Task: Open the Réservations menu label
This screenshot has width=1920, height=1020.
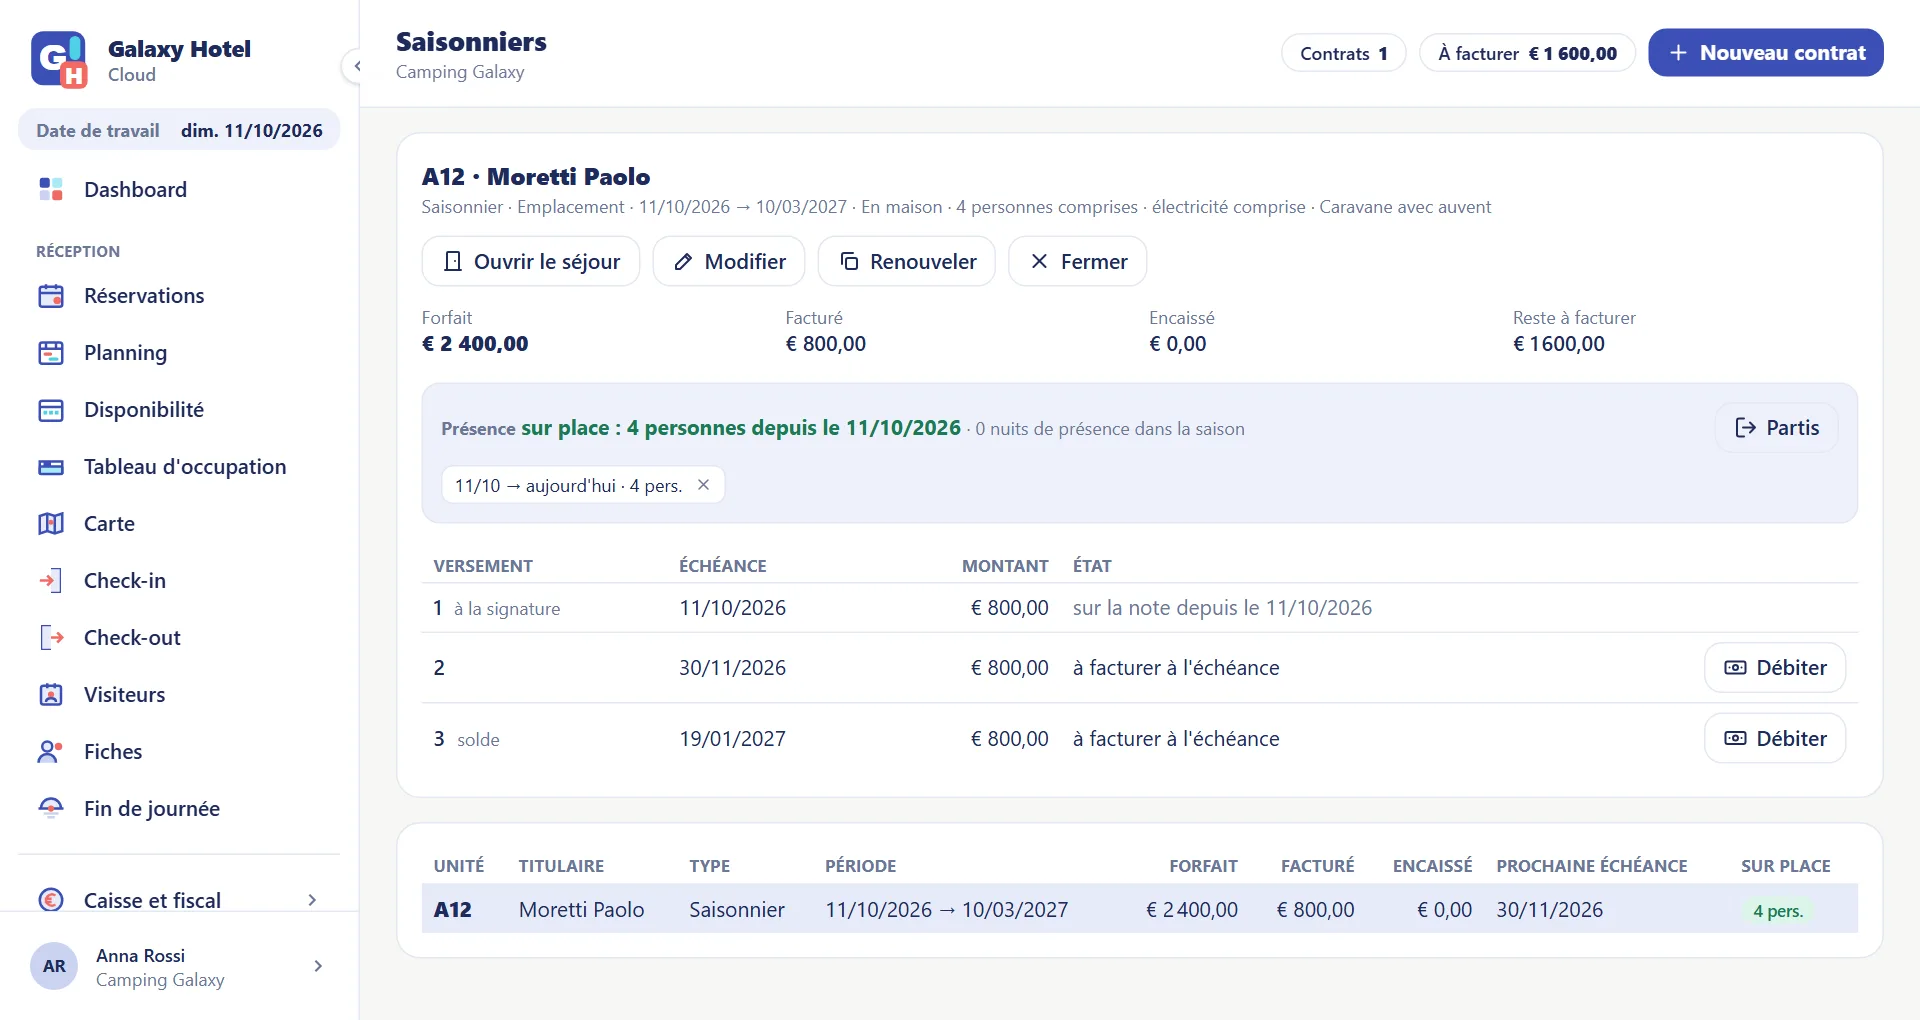Action: (144, 296)
